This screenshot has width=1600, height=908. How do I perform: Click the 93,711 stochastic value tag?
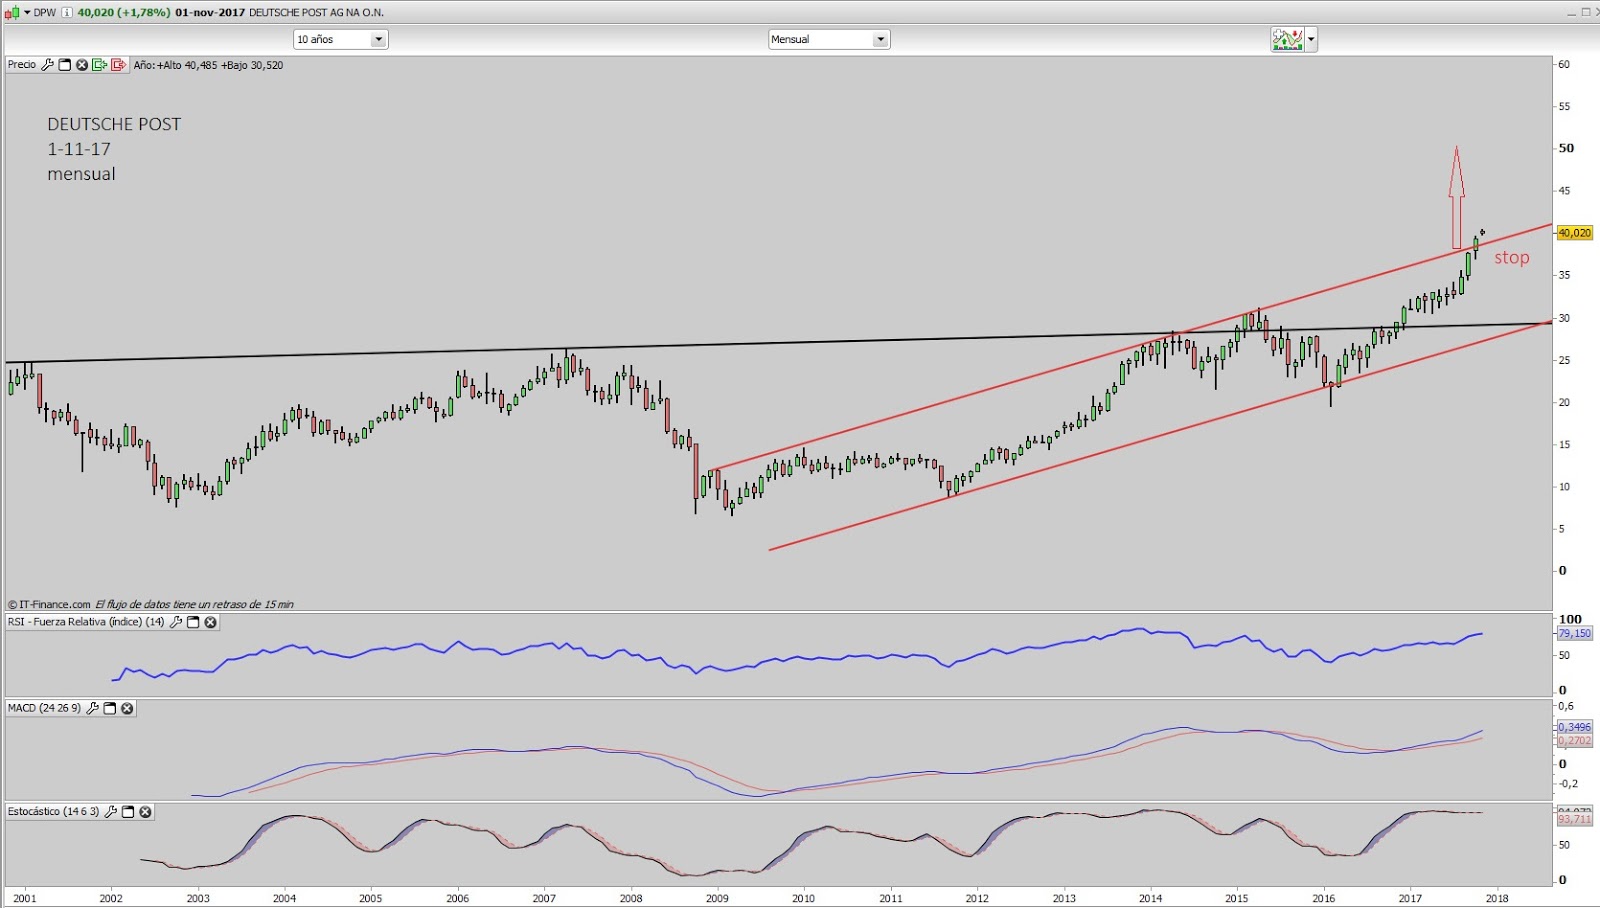(1574, 819)
